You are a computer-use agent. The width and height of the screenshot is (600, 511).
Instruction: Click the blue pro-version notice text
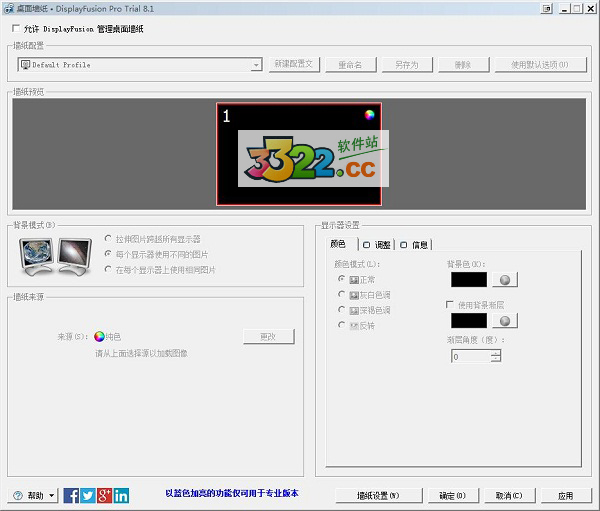(232, 493)
